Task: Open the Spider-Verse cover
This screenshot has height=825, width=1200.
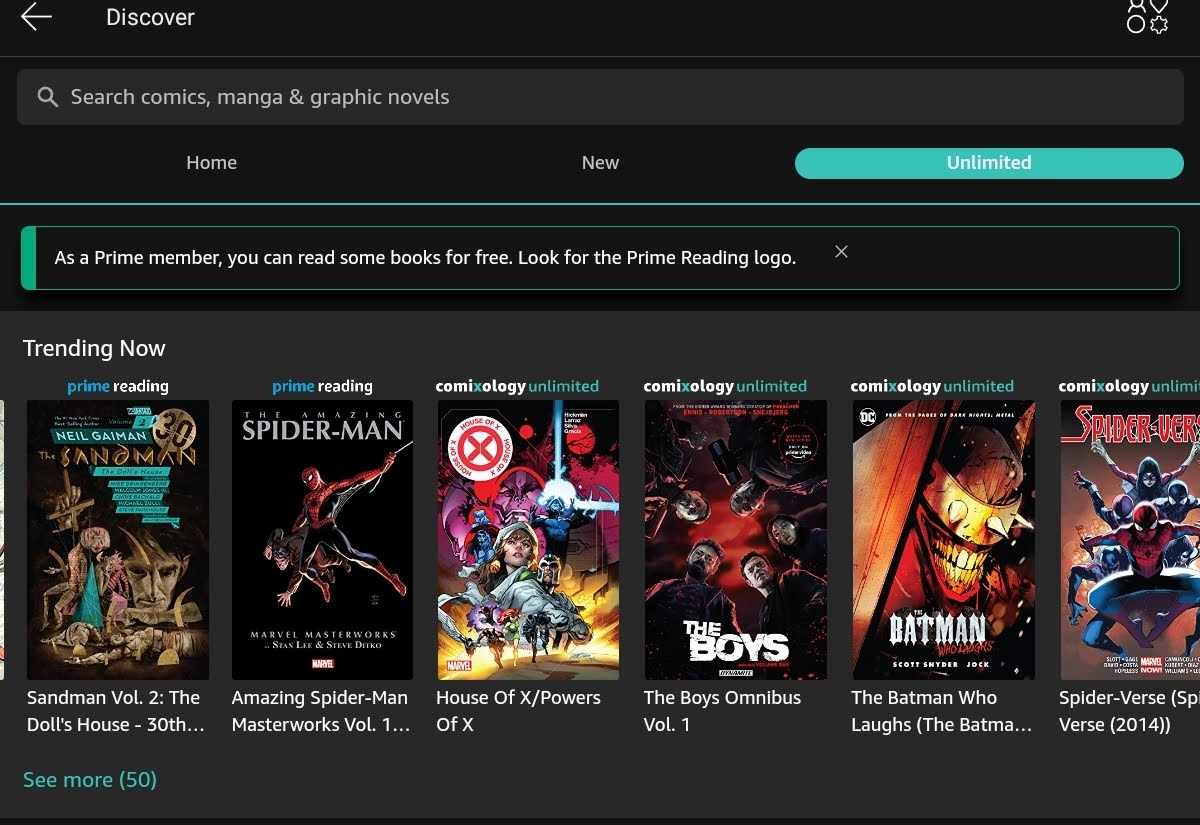Action: pyautogui.click(x=1130, y=540)
